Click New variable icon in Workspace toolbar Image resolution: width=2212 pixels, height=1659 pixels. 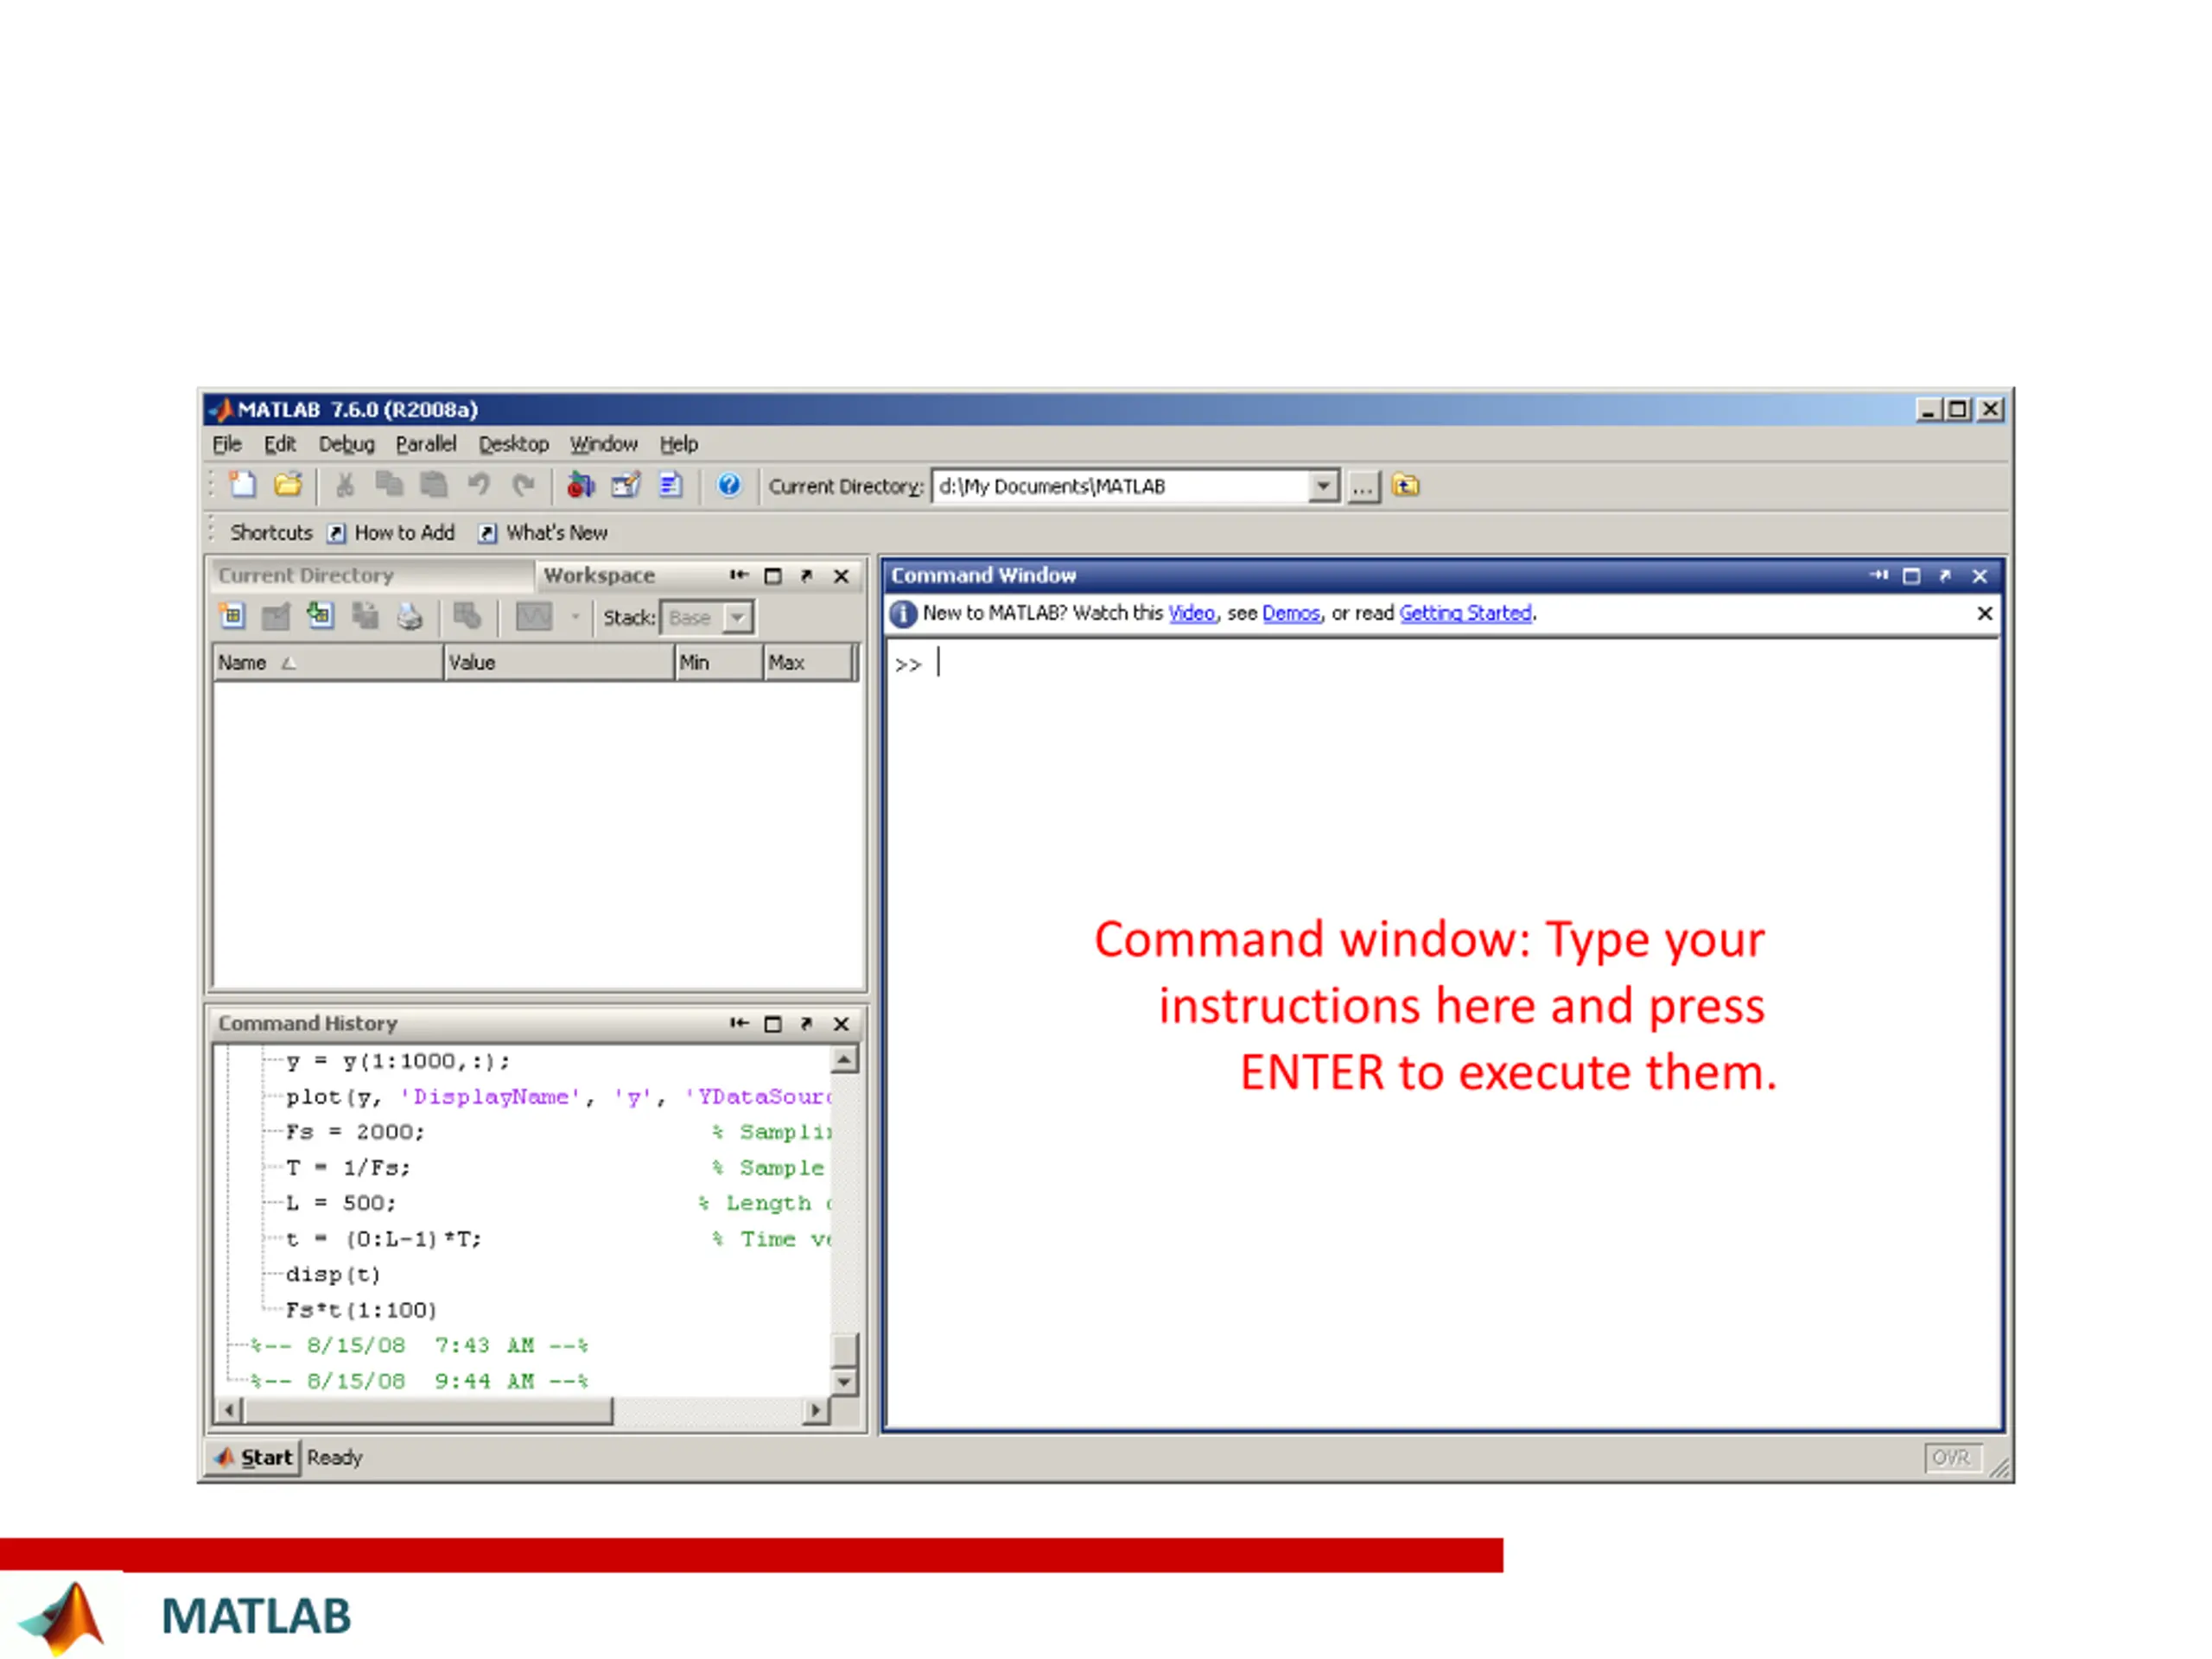coord(232,617)
